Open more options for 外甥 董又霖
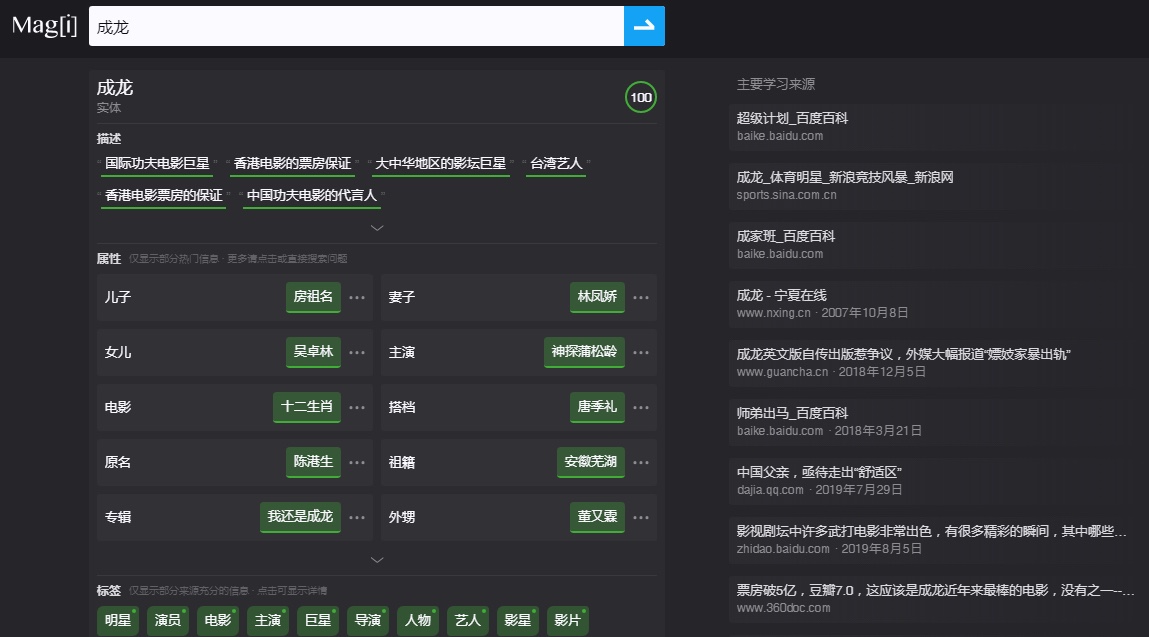 (x=641, y=518)
